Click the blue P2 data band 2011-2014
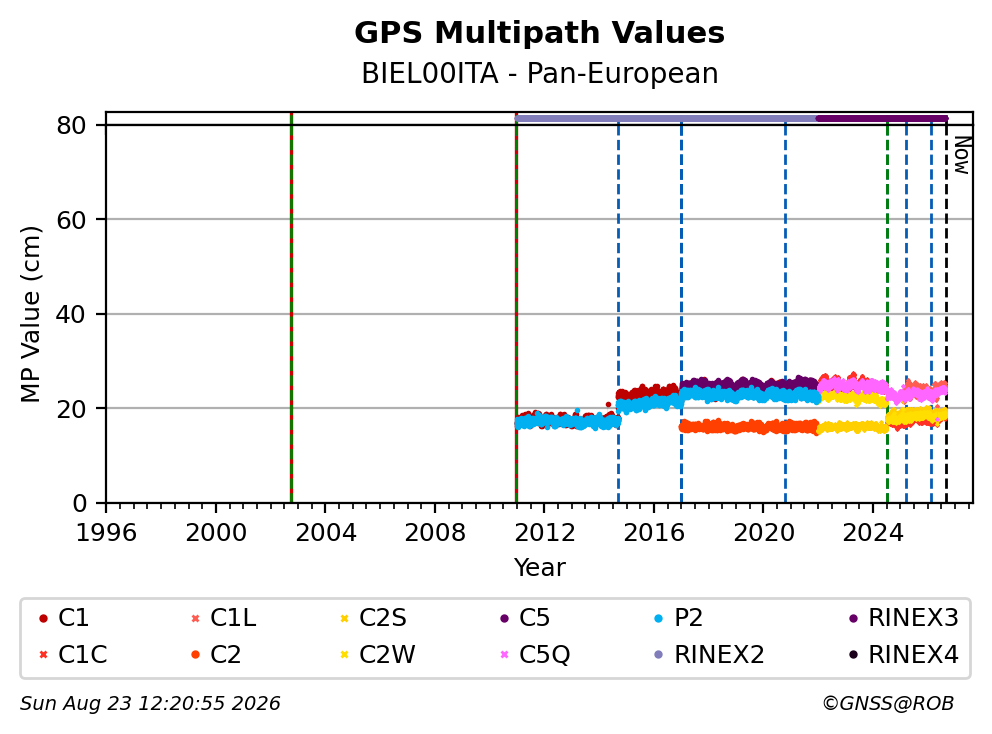Viewport: 992px width, 734px height. pyautogui.click(x=567, y=422)
